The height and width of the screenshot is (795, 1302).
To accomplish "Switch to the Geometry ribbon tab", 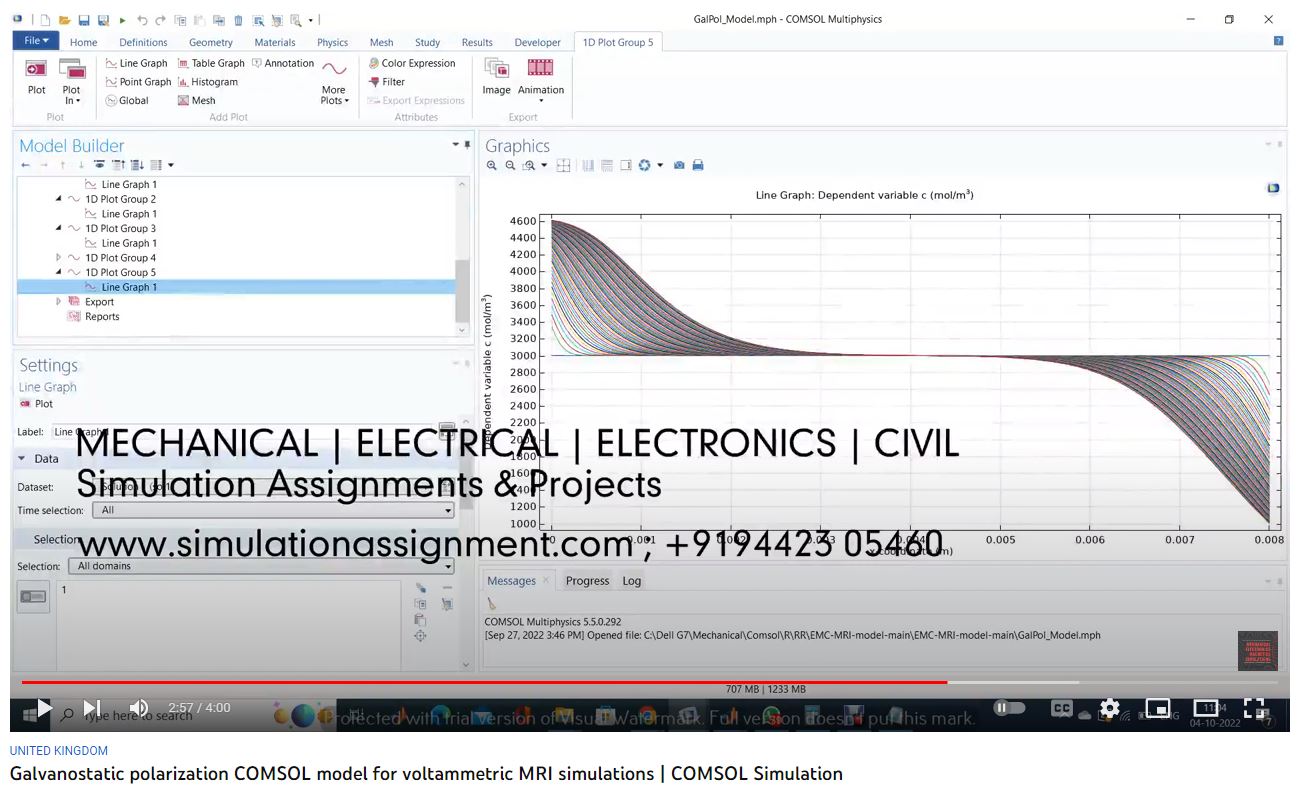I will click(211, 42).
